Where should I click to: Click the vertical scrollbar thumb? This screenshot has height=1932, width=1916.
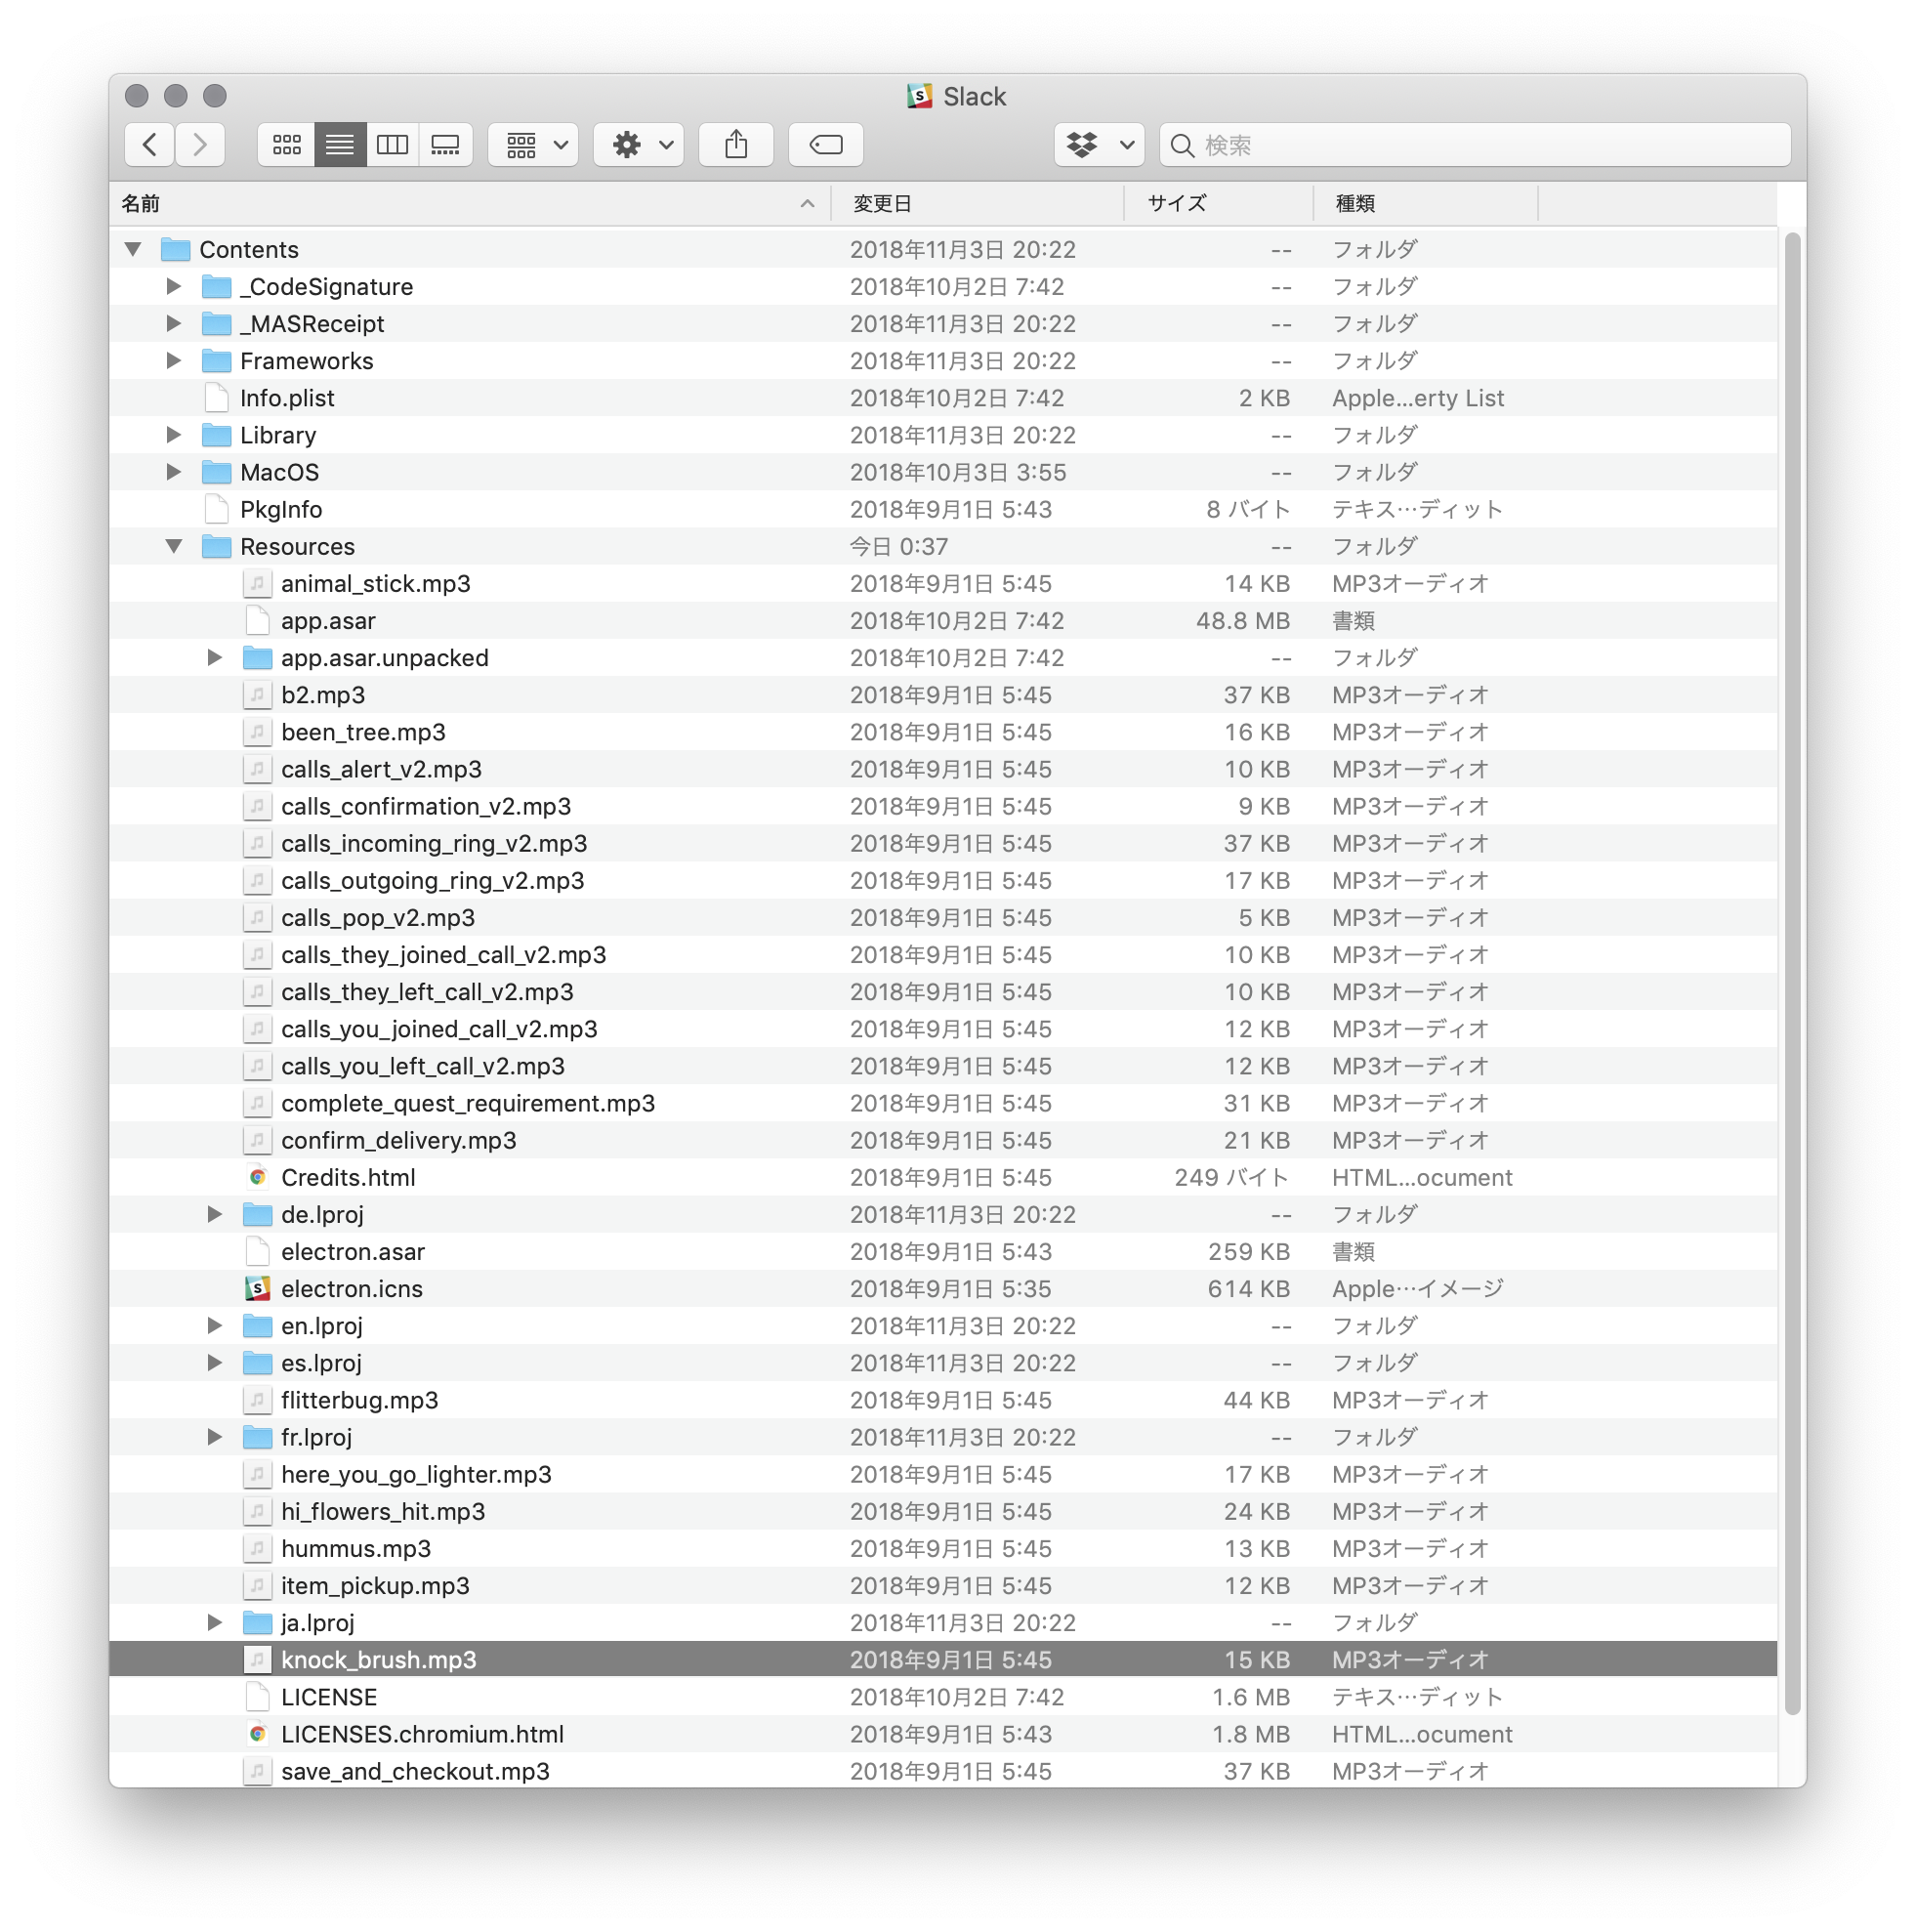(1792, 974)
